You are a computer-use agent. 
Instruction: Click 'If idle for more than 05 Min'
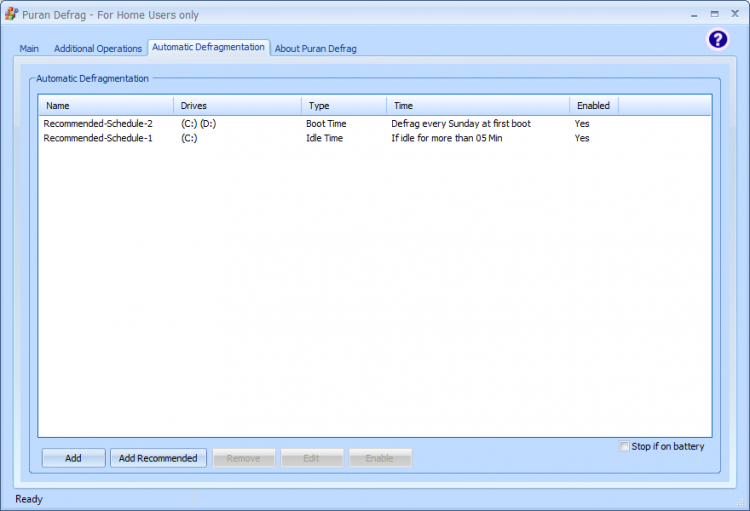[447, 138]
